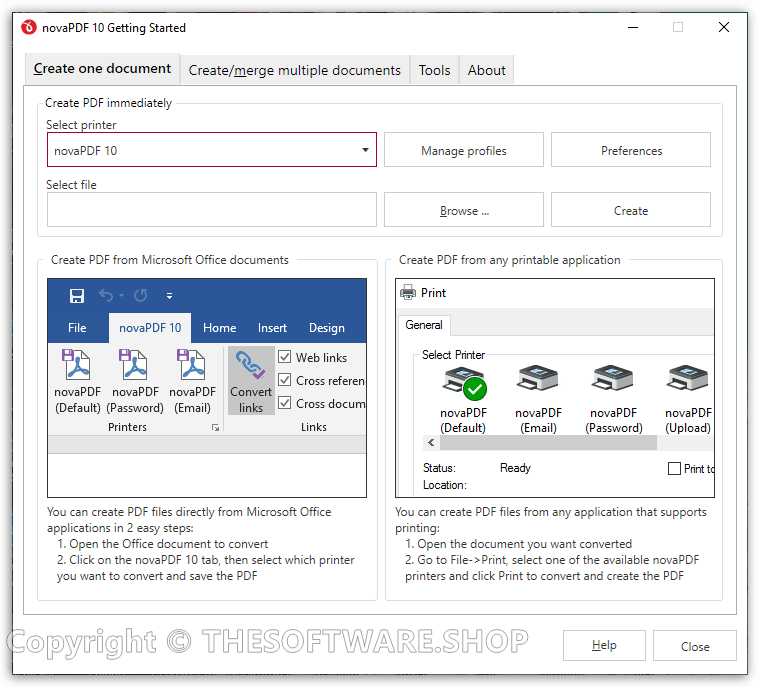
Task: Open the Tools tab
Action: point(434,70)
